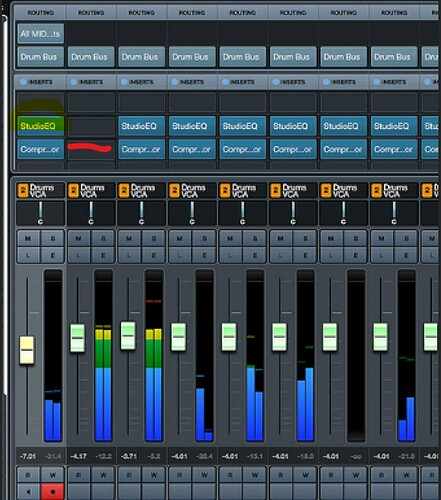The width and height of the screenshot is (441, 500).
Task: Click the green fader handle on the -4.17 channel
Action: [x=77, y=337]
